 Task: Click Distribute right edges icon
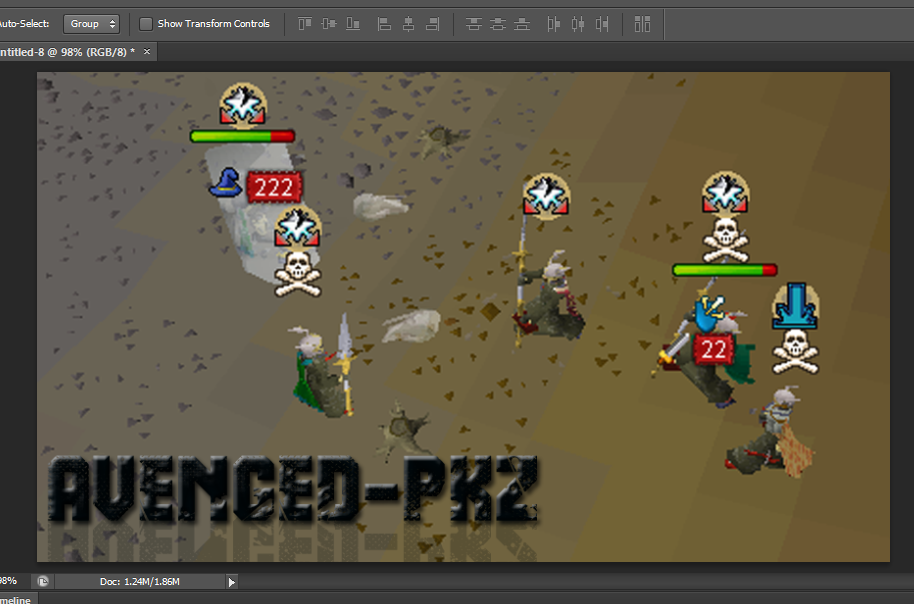(602, 24)
